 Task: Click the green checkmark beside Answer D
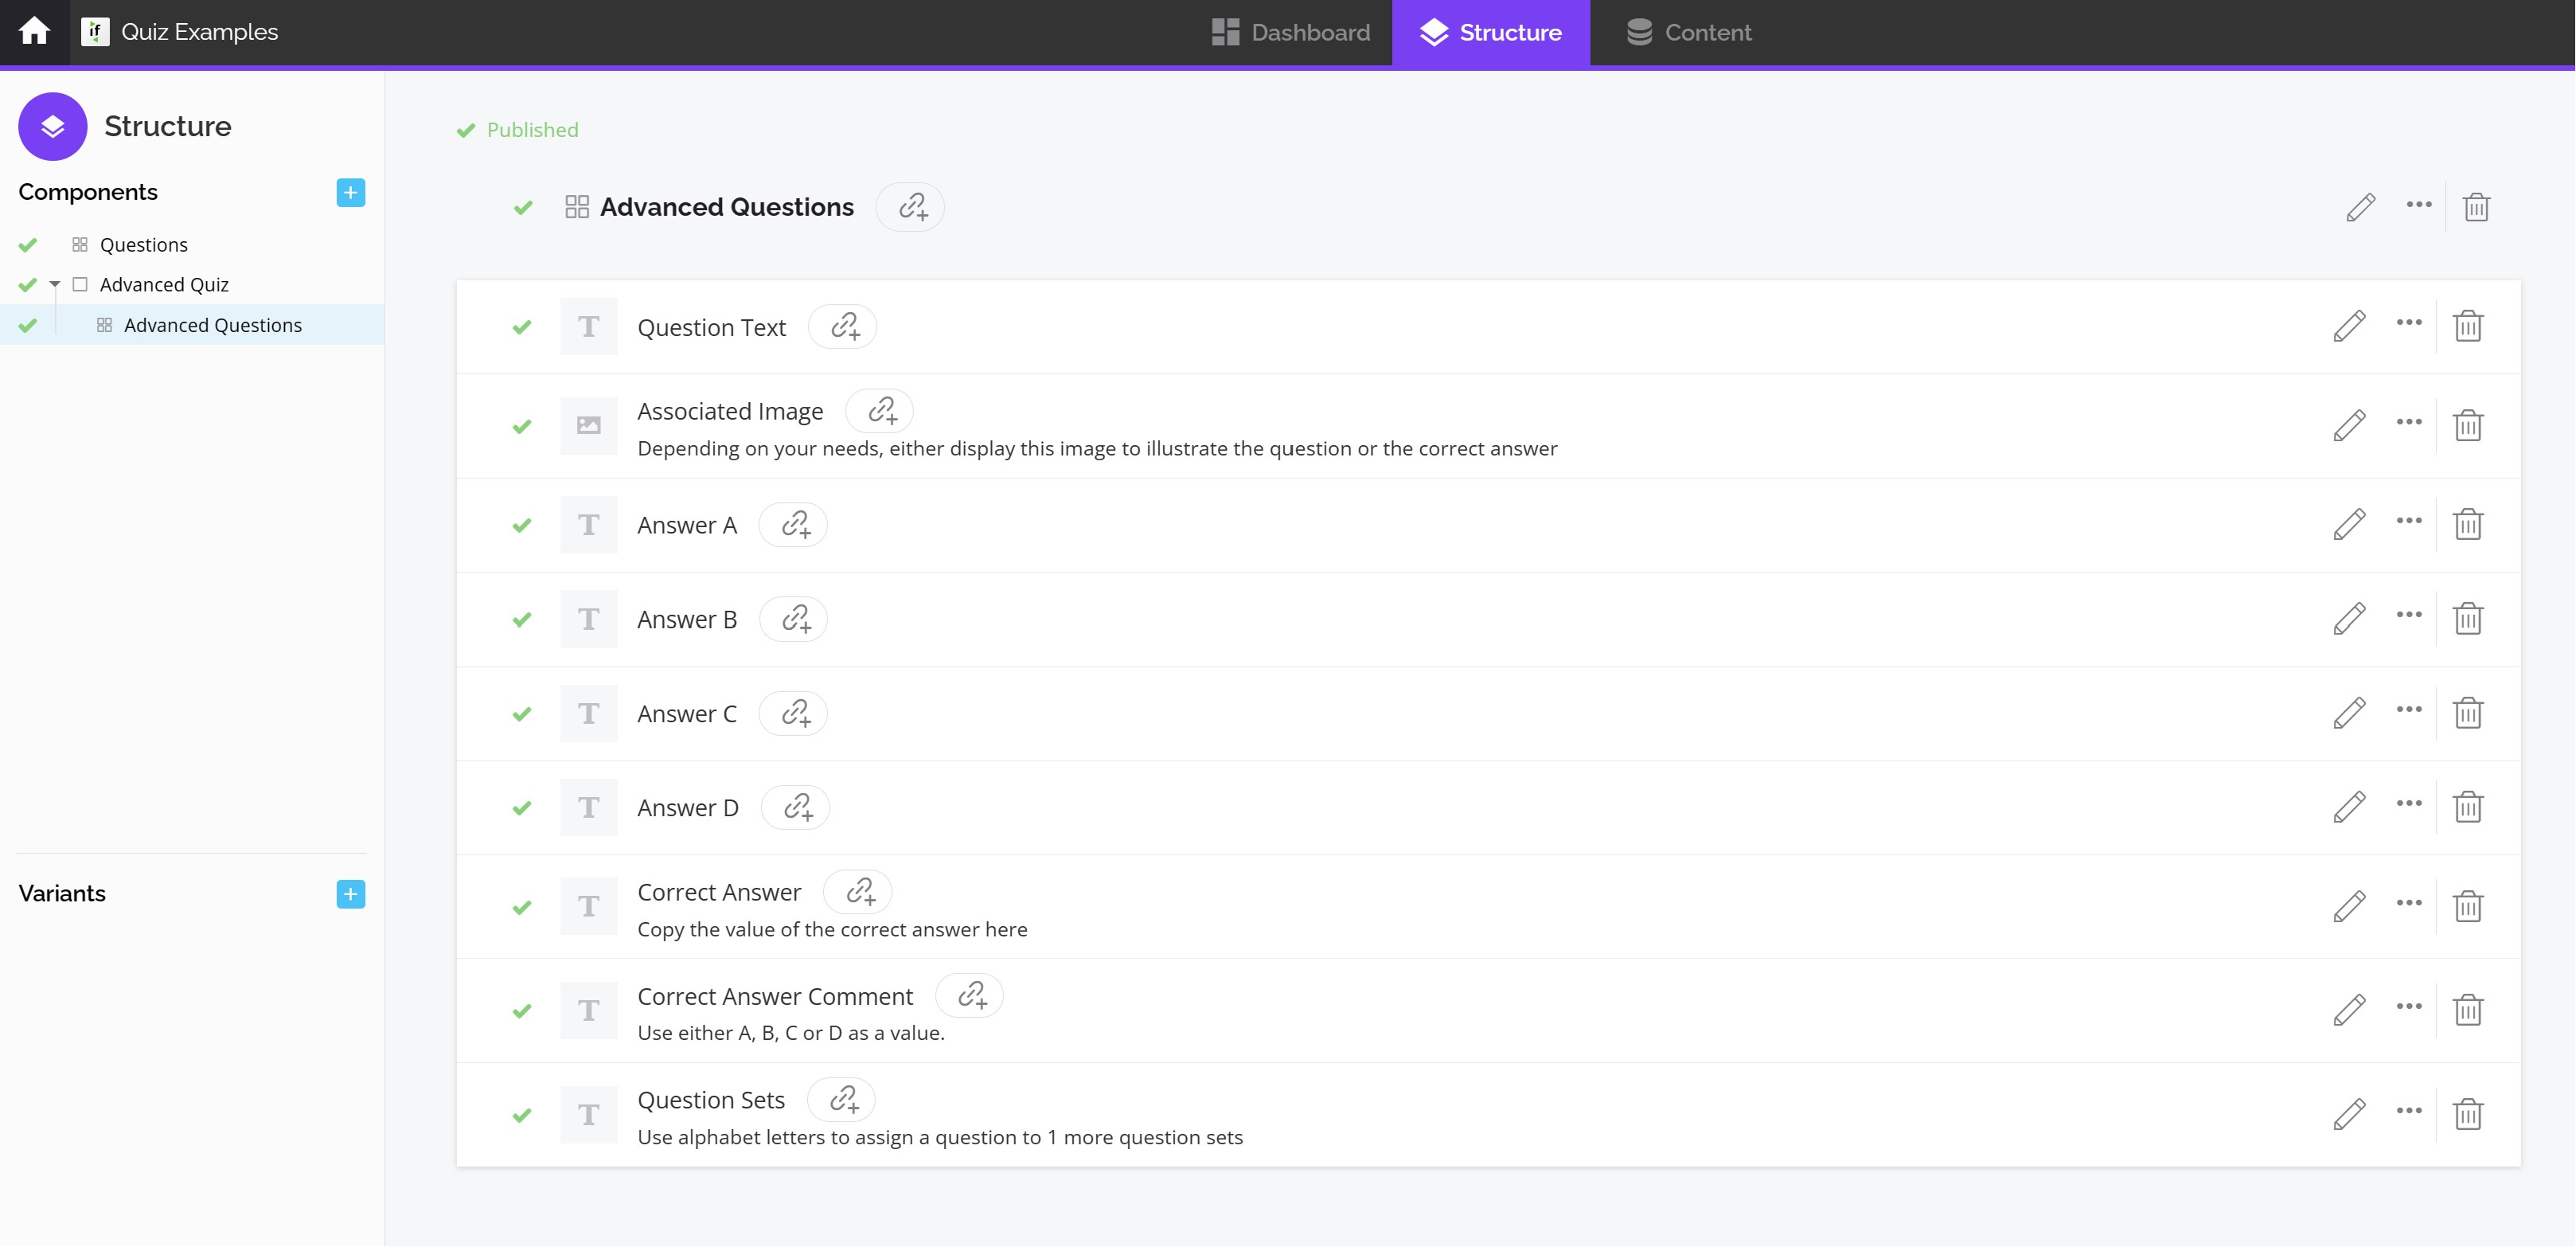[x=522, y=808]
